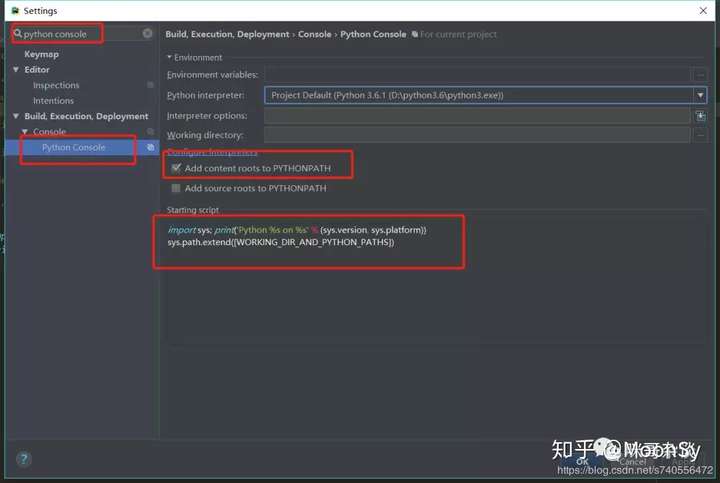
Task: Enable Add source roots to PYTHONPATH
Action: (176, 188)
